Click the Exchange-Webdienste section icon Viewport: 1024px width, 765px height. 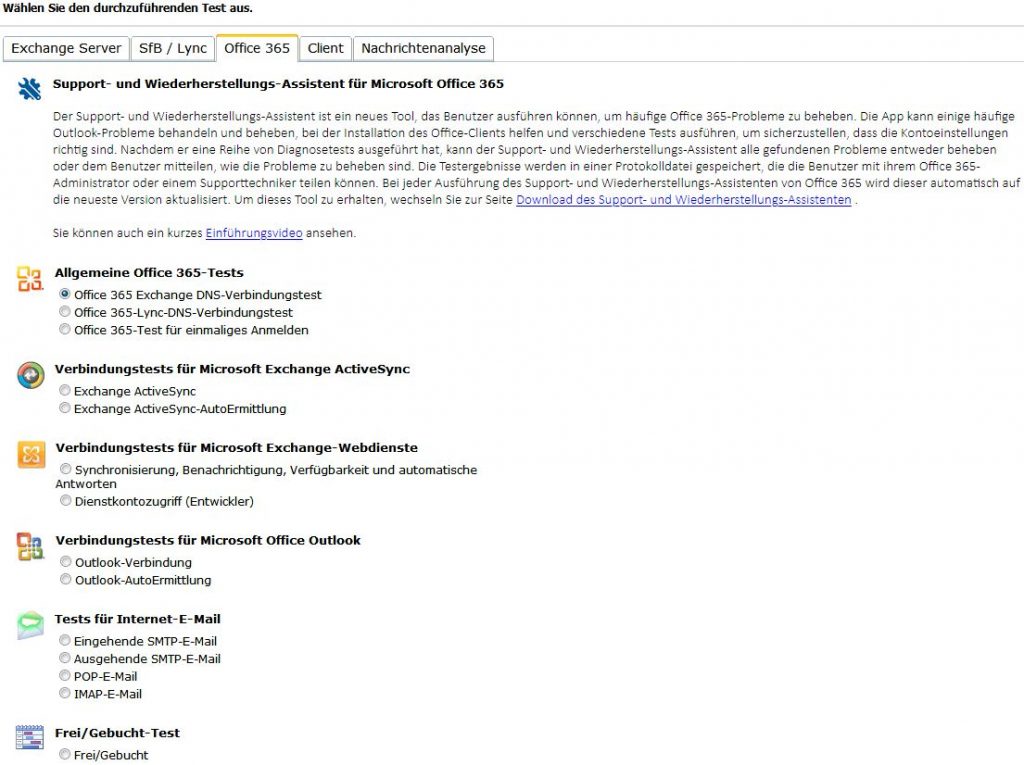pyautogui.click(x=29, y=455)
